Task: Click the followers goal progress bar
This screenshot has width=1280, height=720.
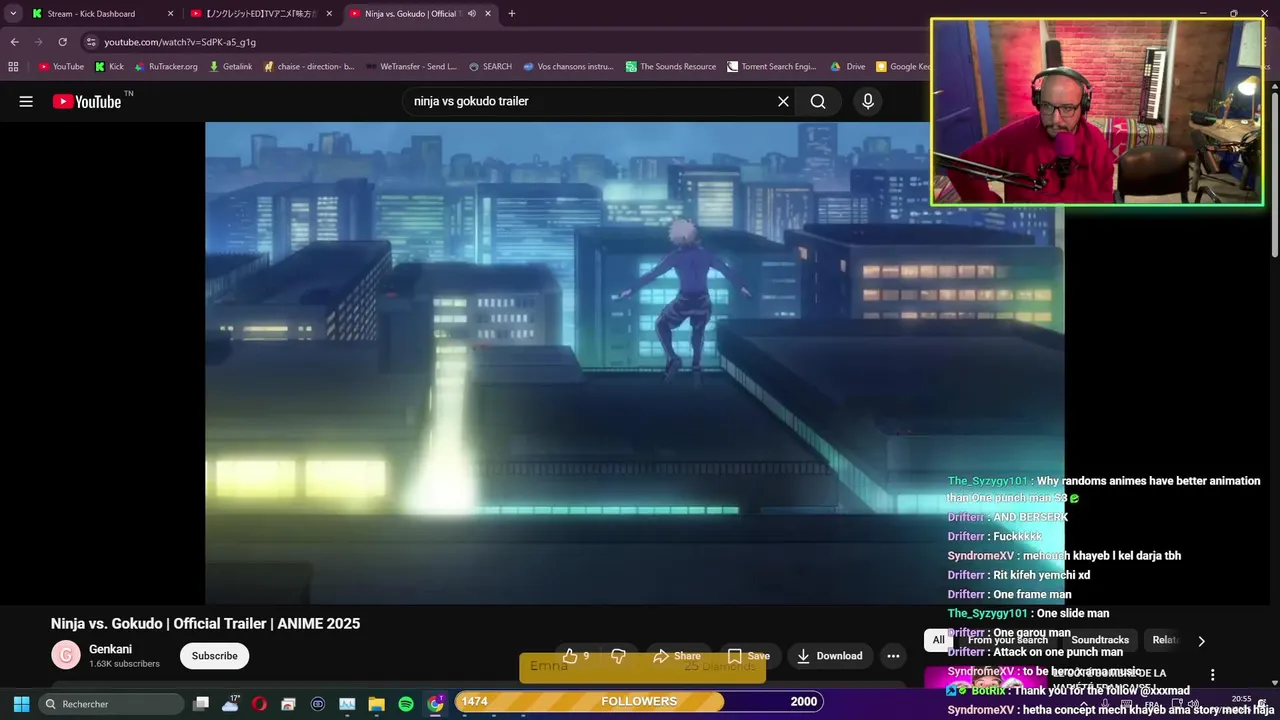Action: [x=639, y=702]
